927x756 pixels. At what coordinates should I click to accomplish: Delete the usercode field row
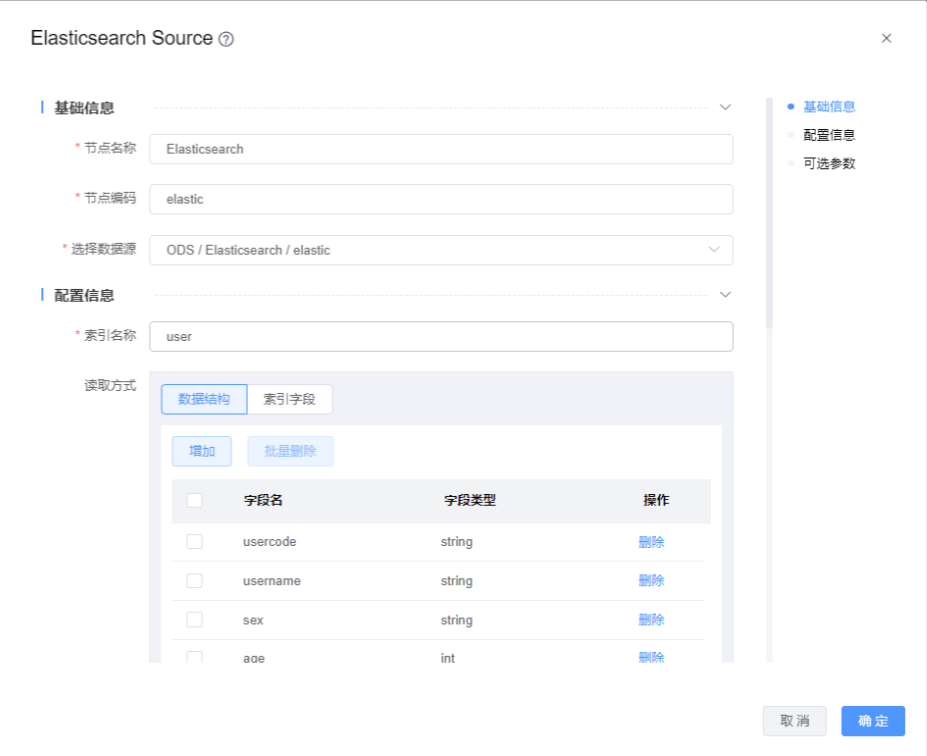(x=651, y=542)
